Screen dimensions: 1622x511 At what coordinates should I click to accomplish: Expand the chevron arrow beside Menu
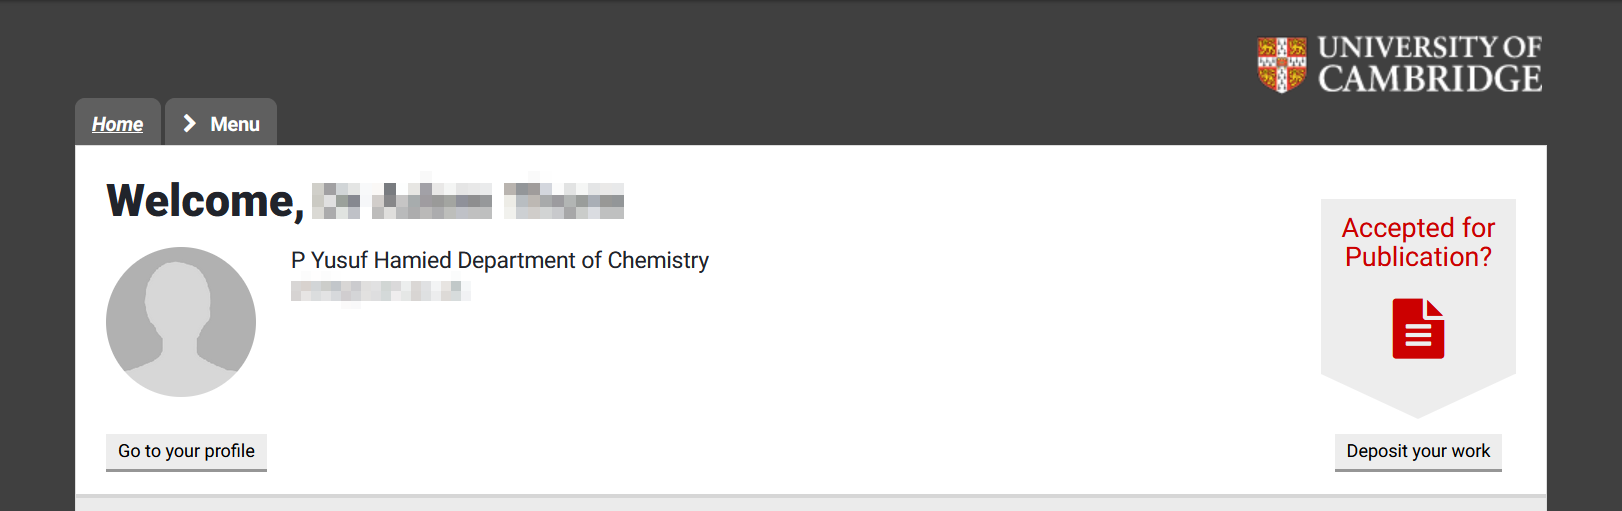coord(189,123)
